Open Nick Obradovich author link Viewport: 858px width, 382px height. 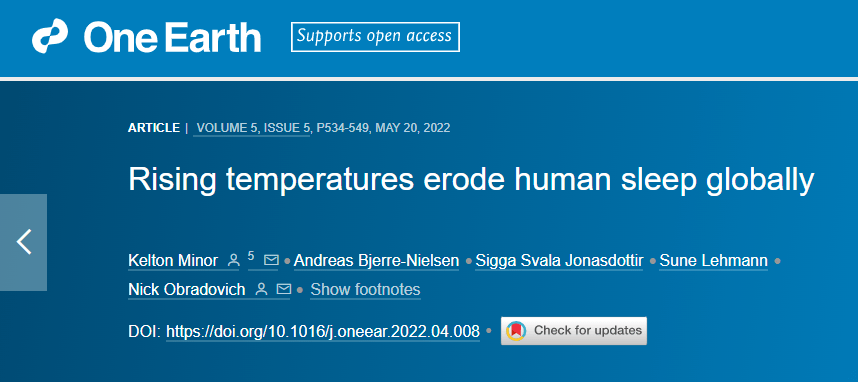point(187,290)
